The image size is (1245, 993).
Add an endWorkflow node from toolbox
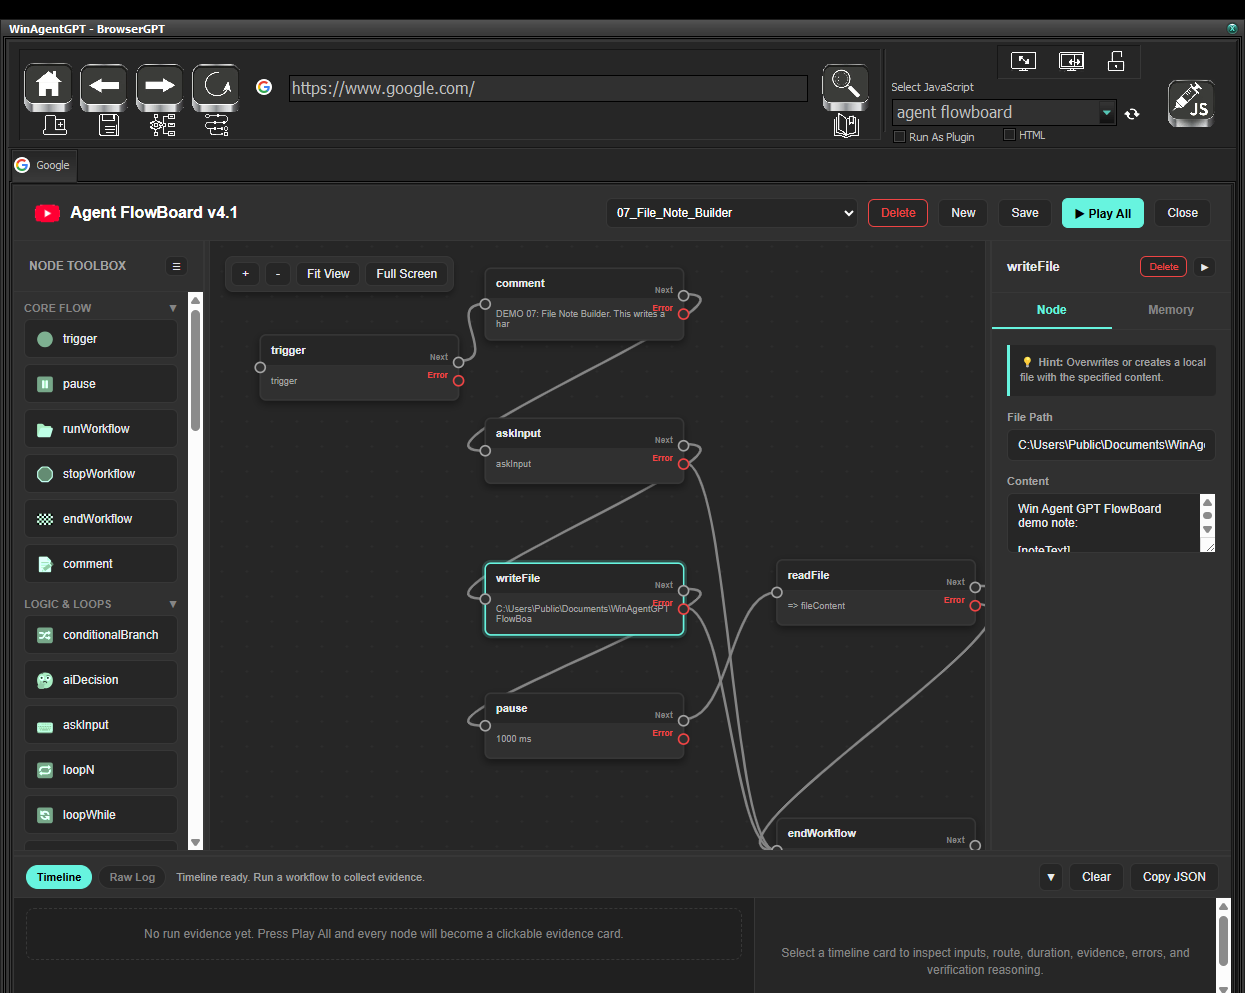coord(101,519)
